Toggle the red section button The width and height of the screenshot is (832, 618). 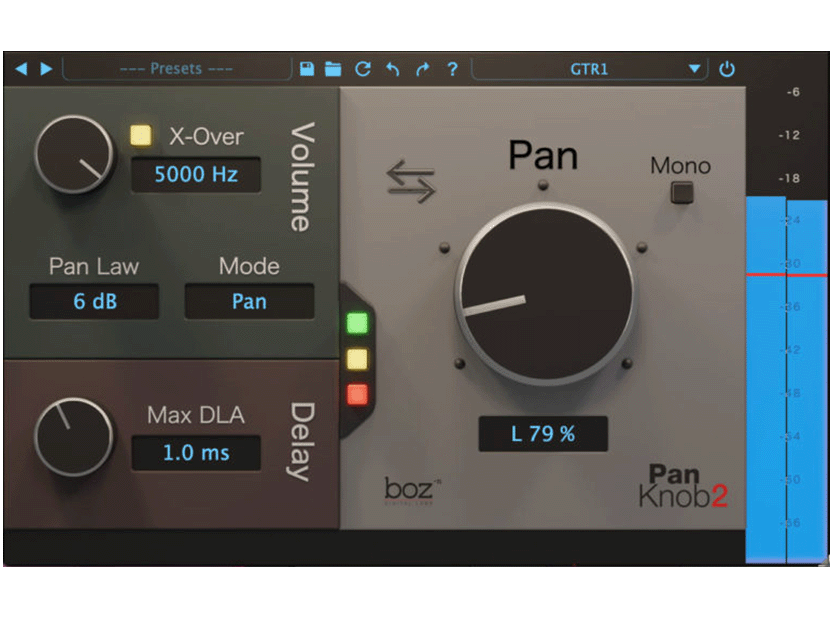tap(357, 395)
